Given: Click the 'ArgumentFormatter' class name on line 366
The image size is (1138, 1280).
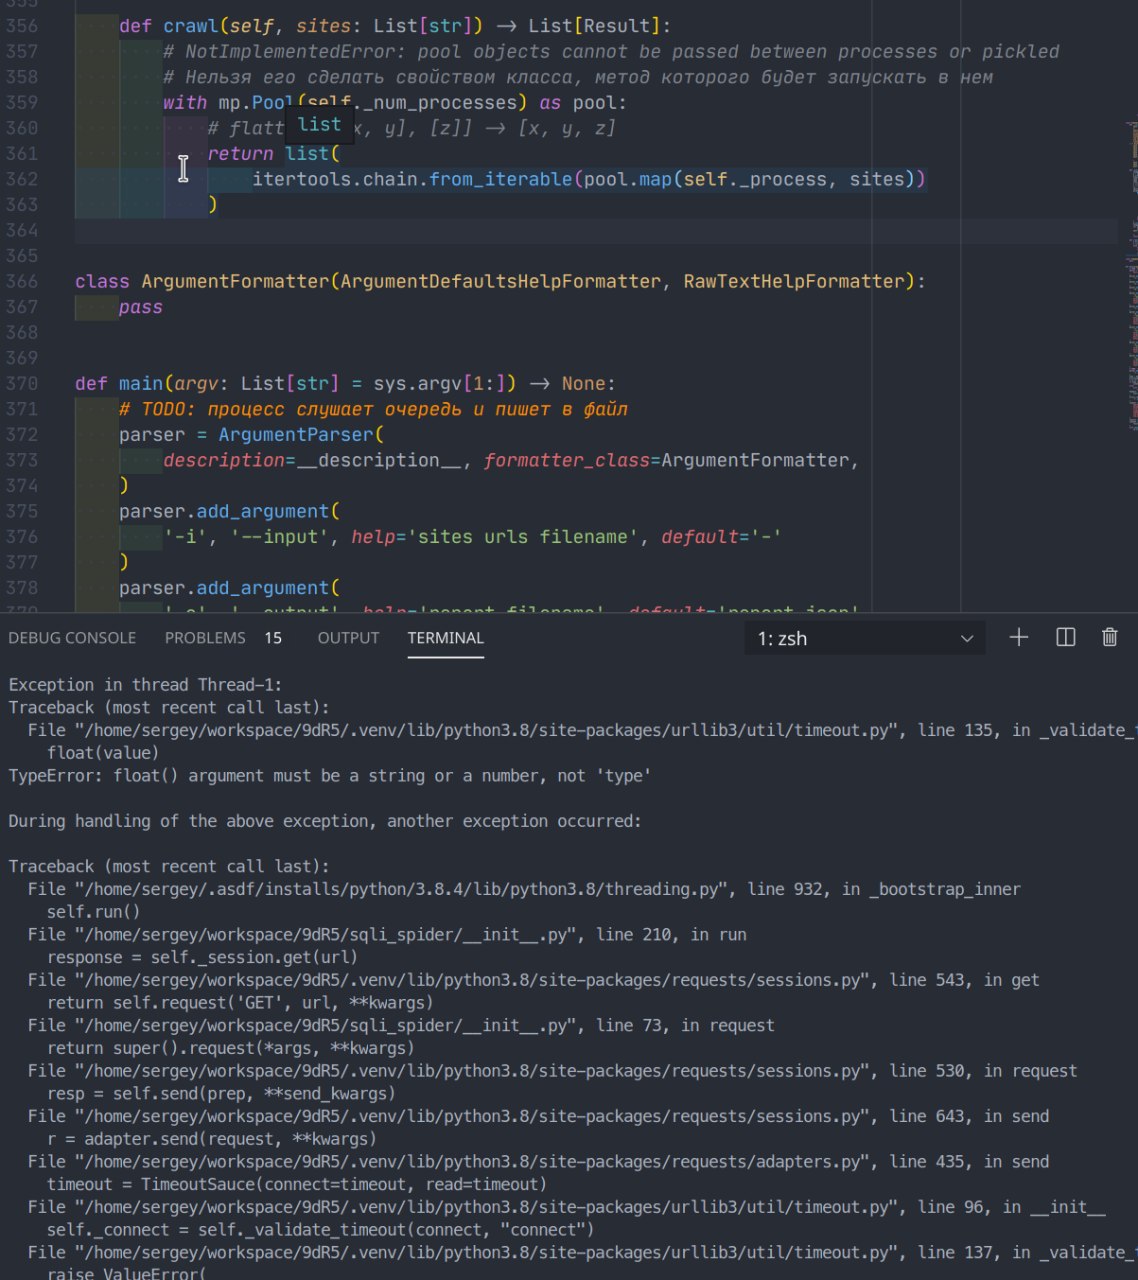Looking at the screenshot, I should pos(235,281).
